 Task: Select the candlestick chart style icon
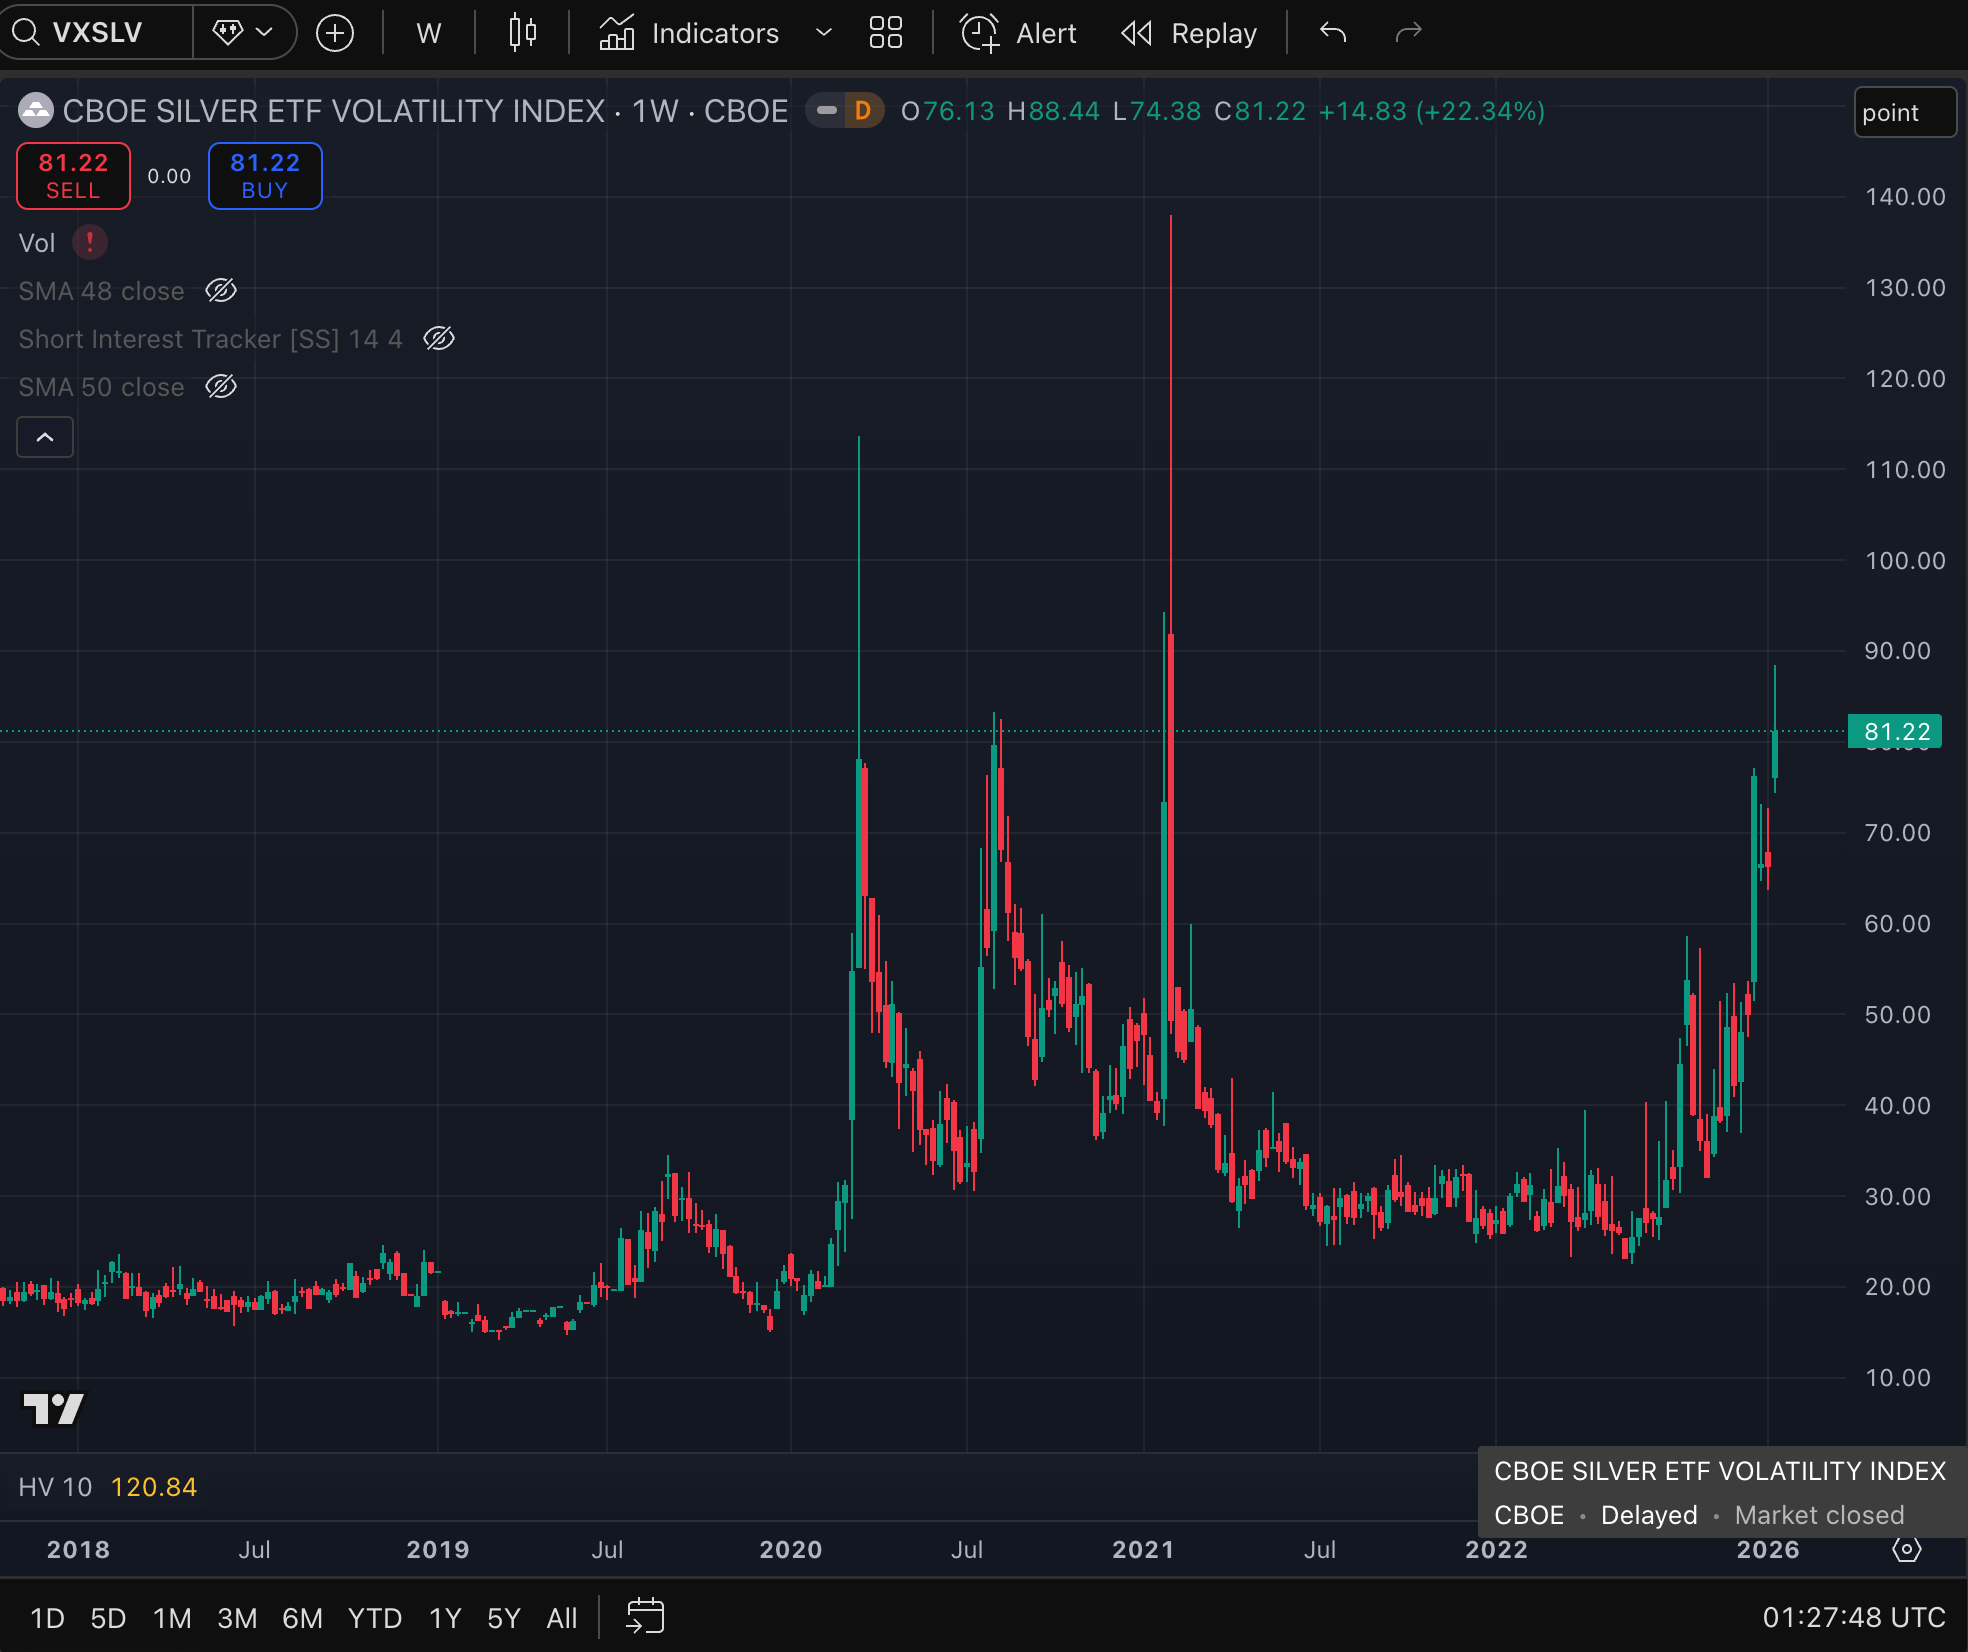521,32
